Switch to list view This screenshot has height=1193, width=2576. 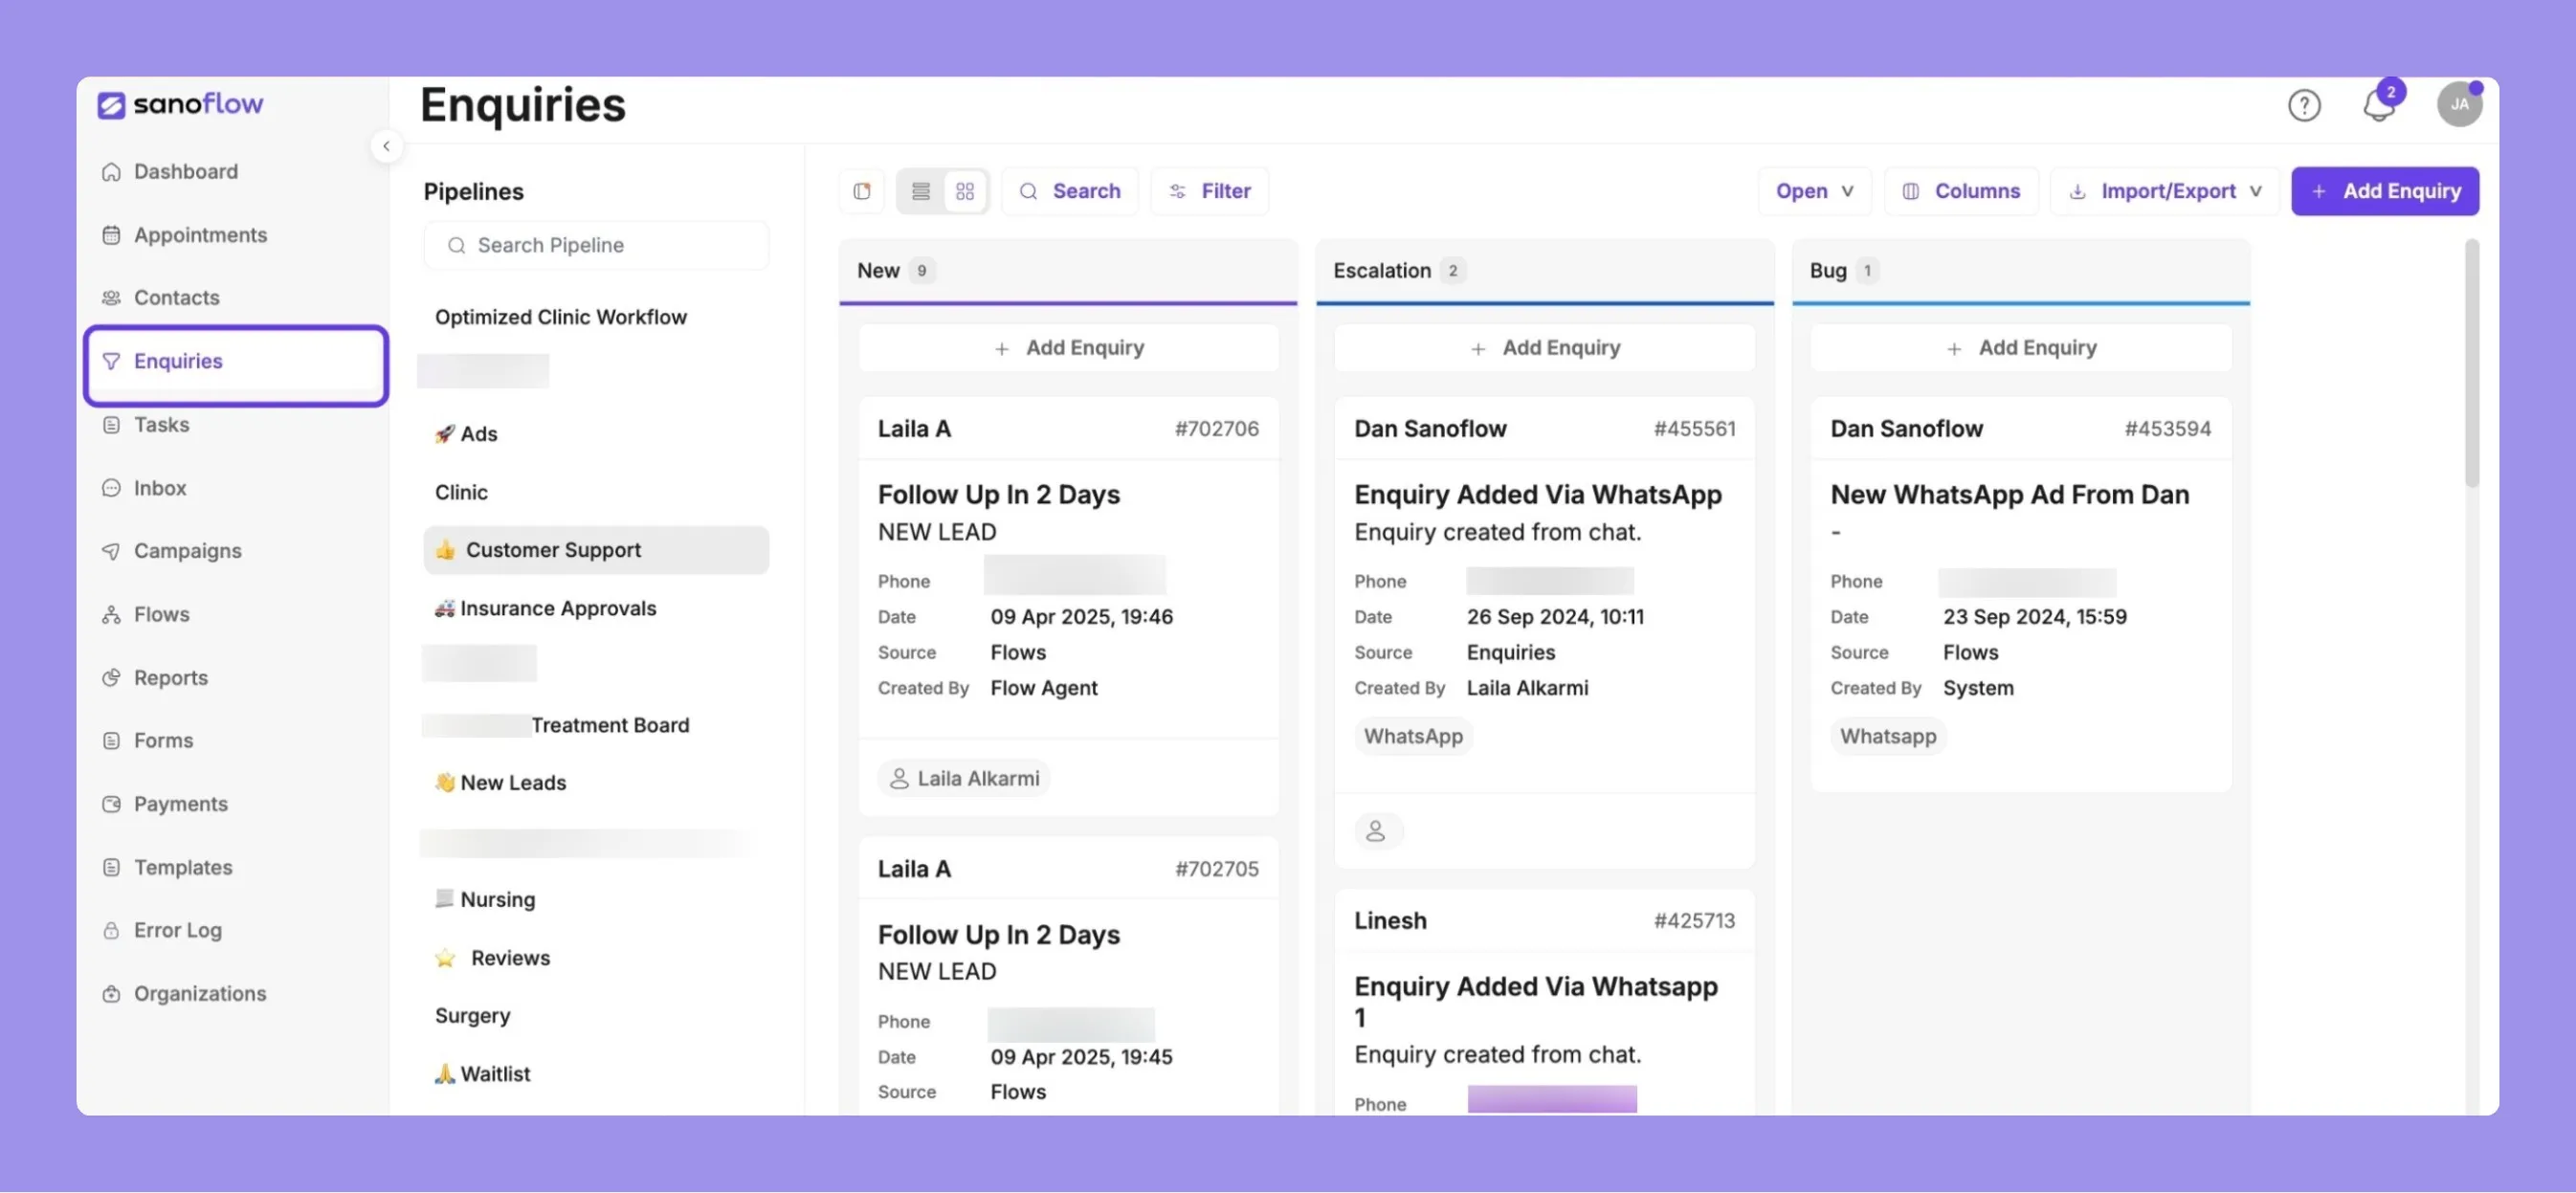pyautogui.click(x=920, y=191)
